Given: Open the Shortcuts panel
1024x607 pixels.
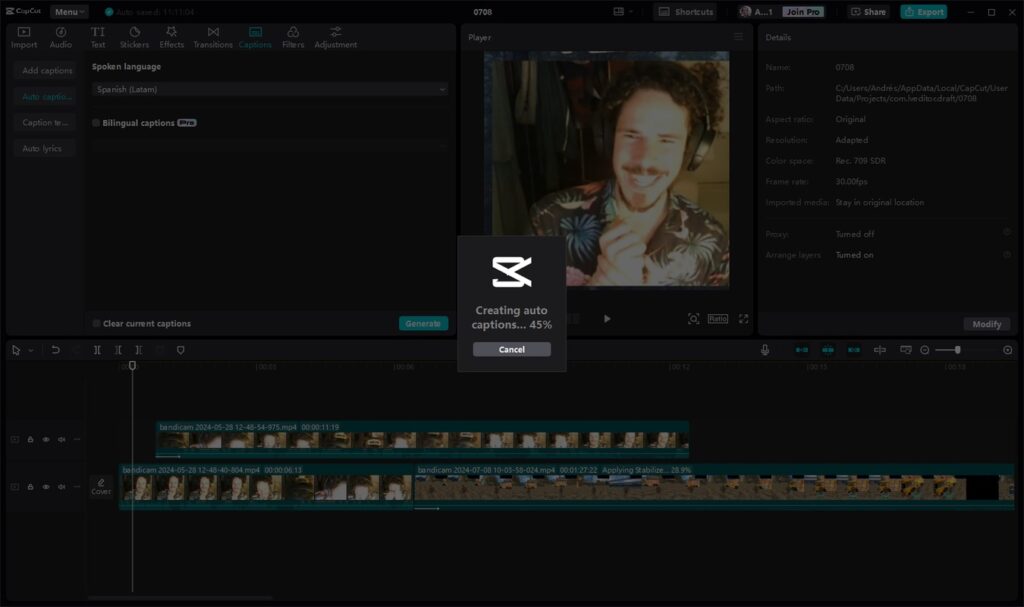Looking at the screenshot, I should (x=685, y=12).
